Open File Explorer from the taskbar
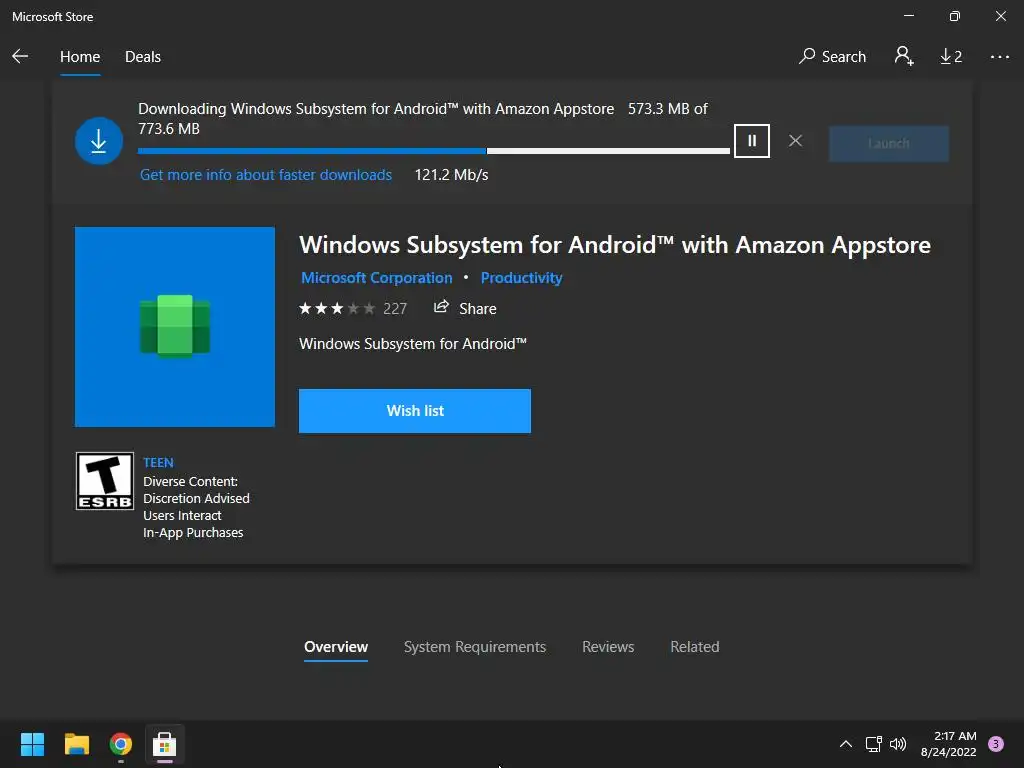The width and height of the screenshot is (1024, 768). [x=76, y=744]
